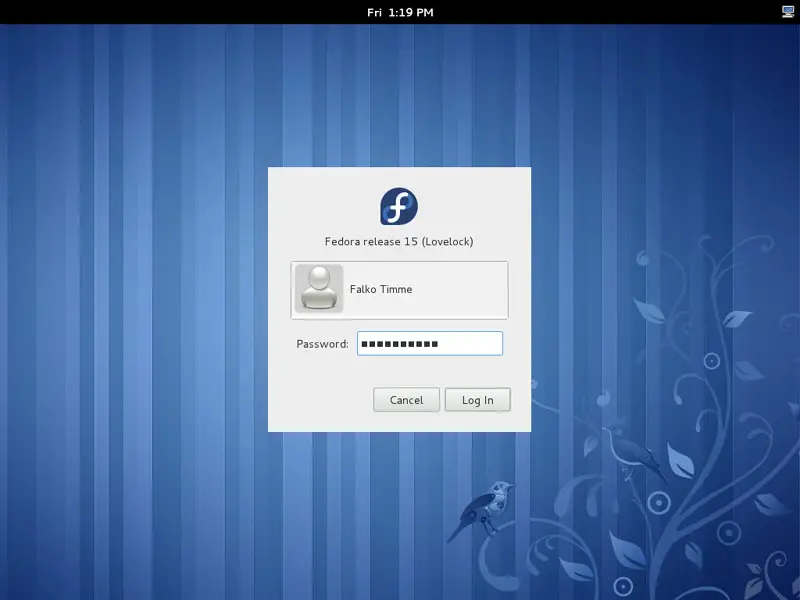Click the small bird at the bottom of the wallpaper

pos(483,508)
